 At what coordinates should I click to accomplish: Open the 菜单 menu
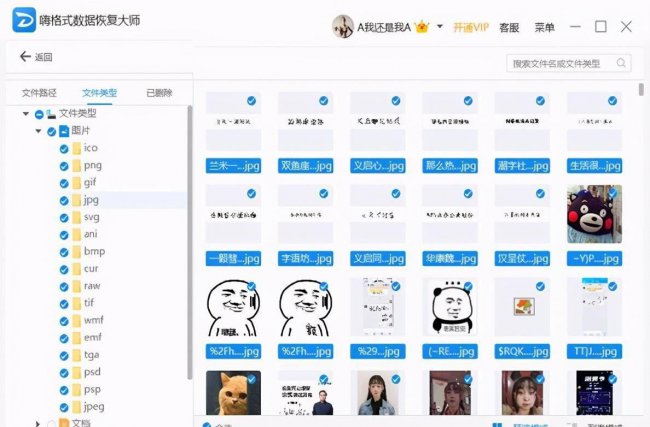pyautogui.click(x=544, y=27)
